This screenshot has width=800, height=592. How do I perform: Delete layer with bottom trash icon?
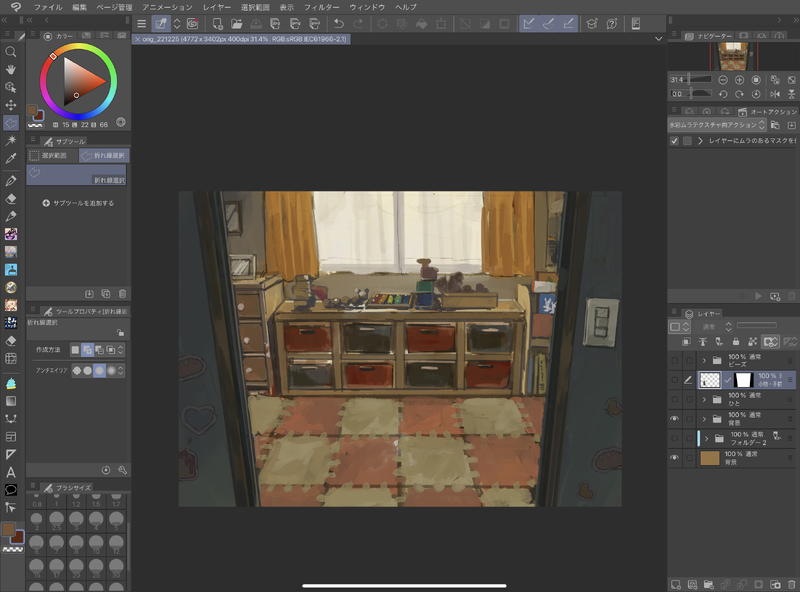click(x=791, y=584)
